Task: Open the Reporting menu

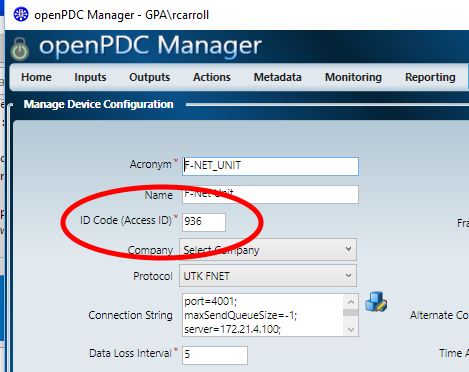Action: tap(430, 77)
